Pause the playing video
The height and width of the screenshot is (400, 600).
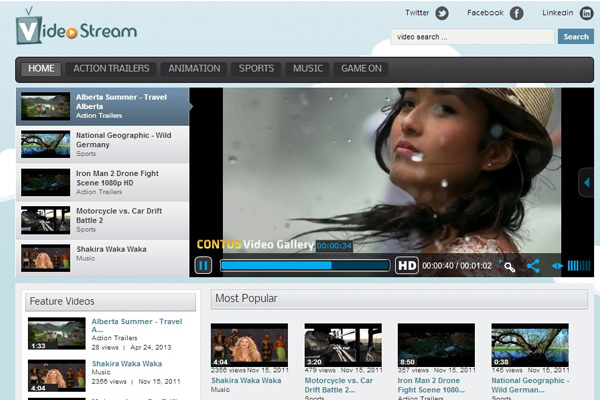coord(203,265)
